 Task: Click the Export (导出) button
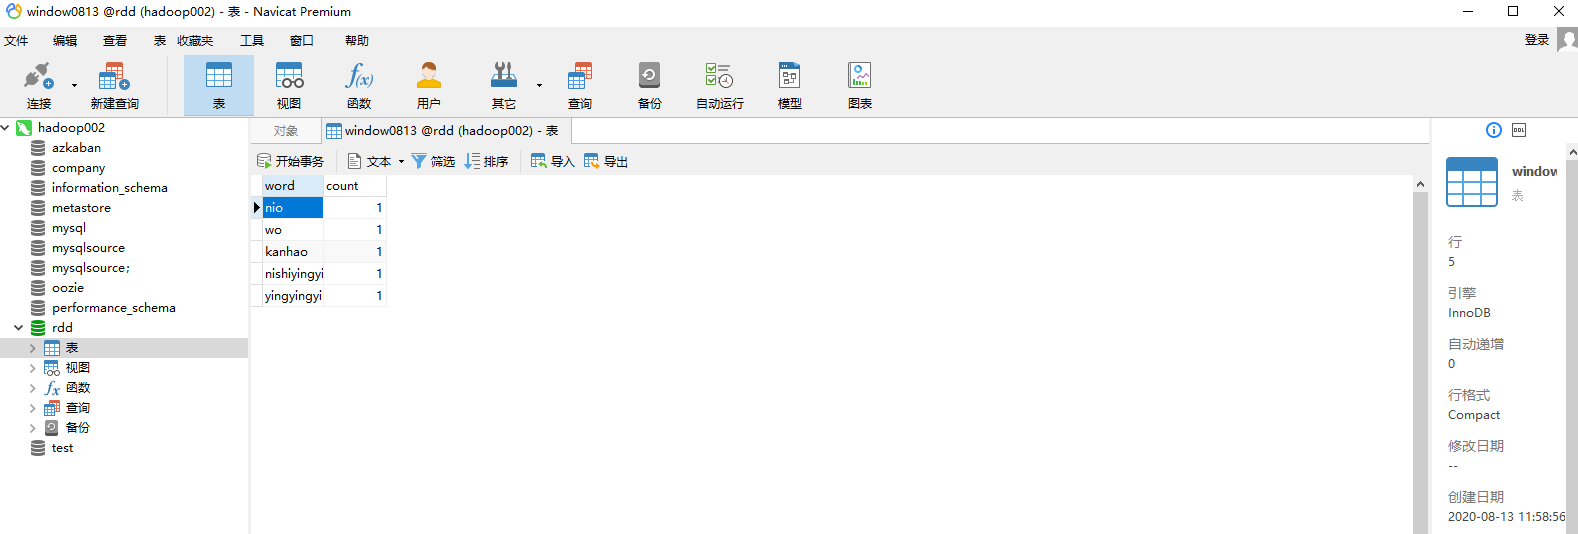click(606, 161)
